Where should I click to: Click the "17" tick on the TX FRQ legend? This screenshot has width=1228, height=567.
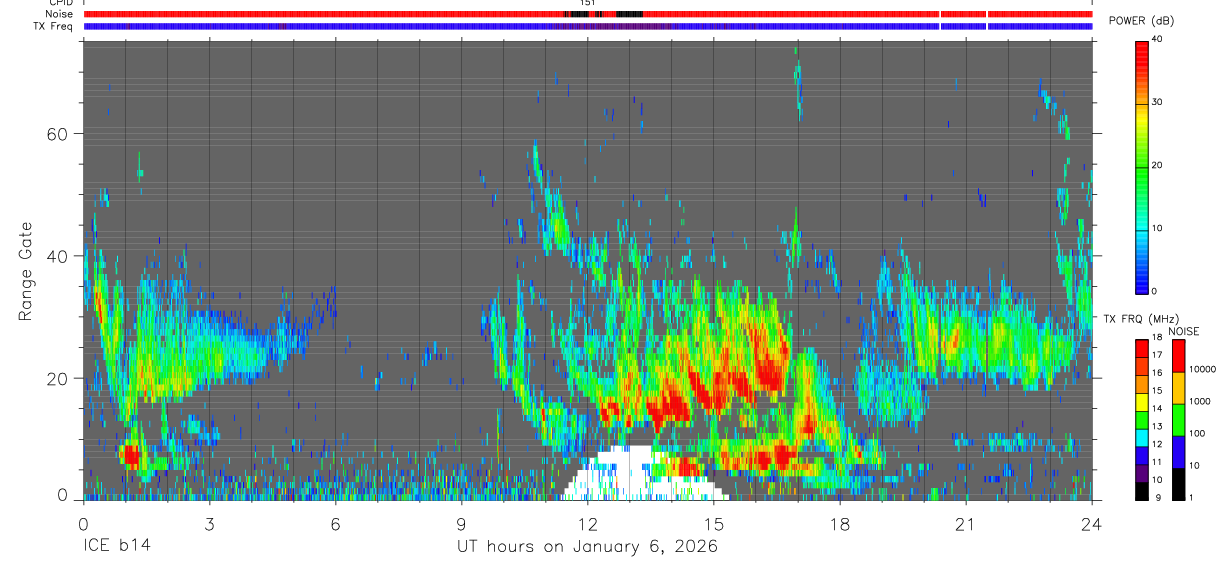(1157, 355)
